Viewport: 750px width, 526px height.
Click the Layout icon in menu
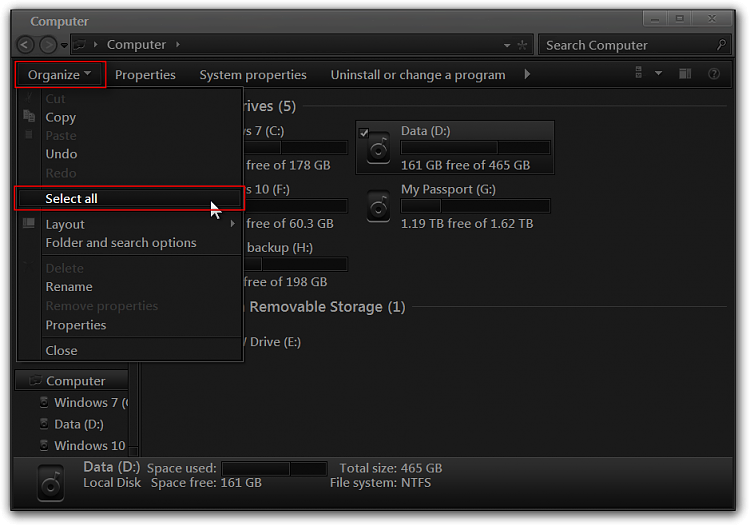tap(29, 223)
